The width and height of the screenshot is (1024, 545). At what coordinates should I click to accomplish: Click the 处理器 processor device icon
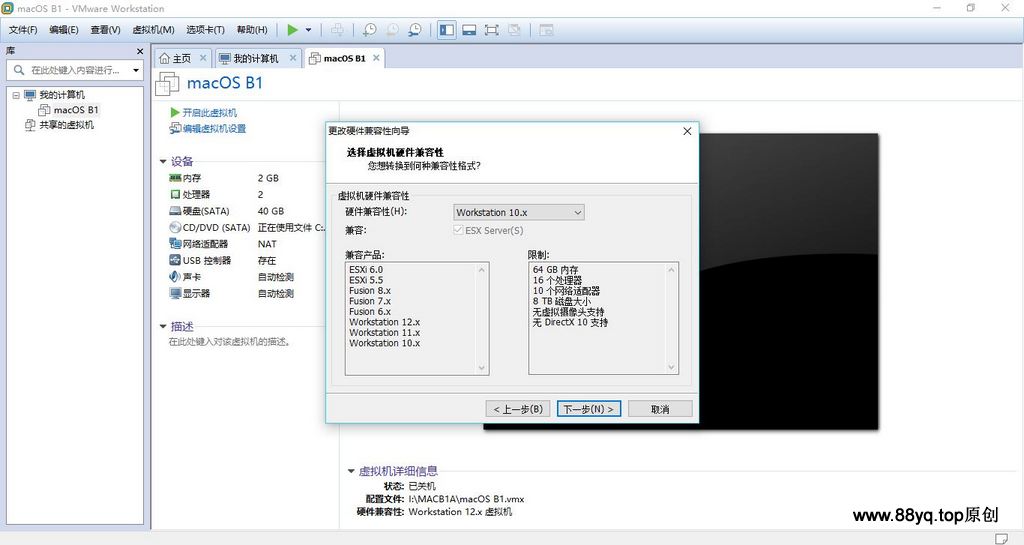click(x=175, y=195)
